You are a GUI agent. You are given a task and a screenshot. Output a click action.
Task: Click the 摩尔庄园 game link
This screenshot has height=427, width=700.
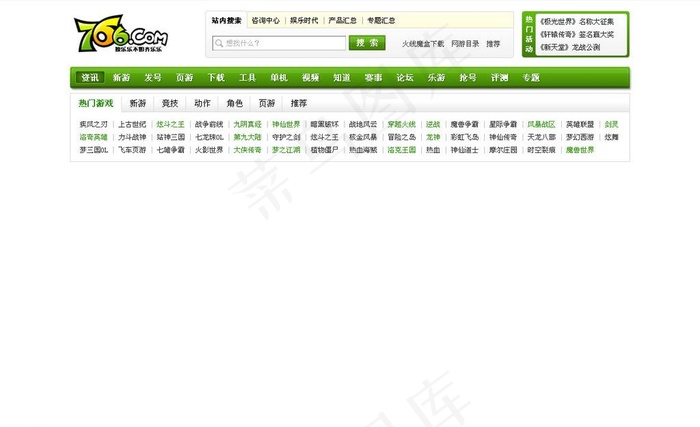tap(503, 150)
